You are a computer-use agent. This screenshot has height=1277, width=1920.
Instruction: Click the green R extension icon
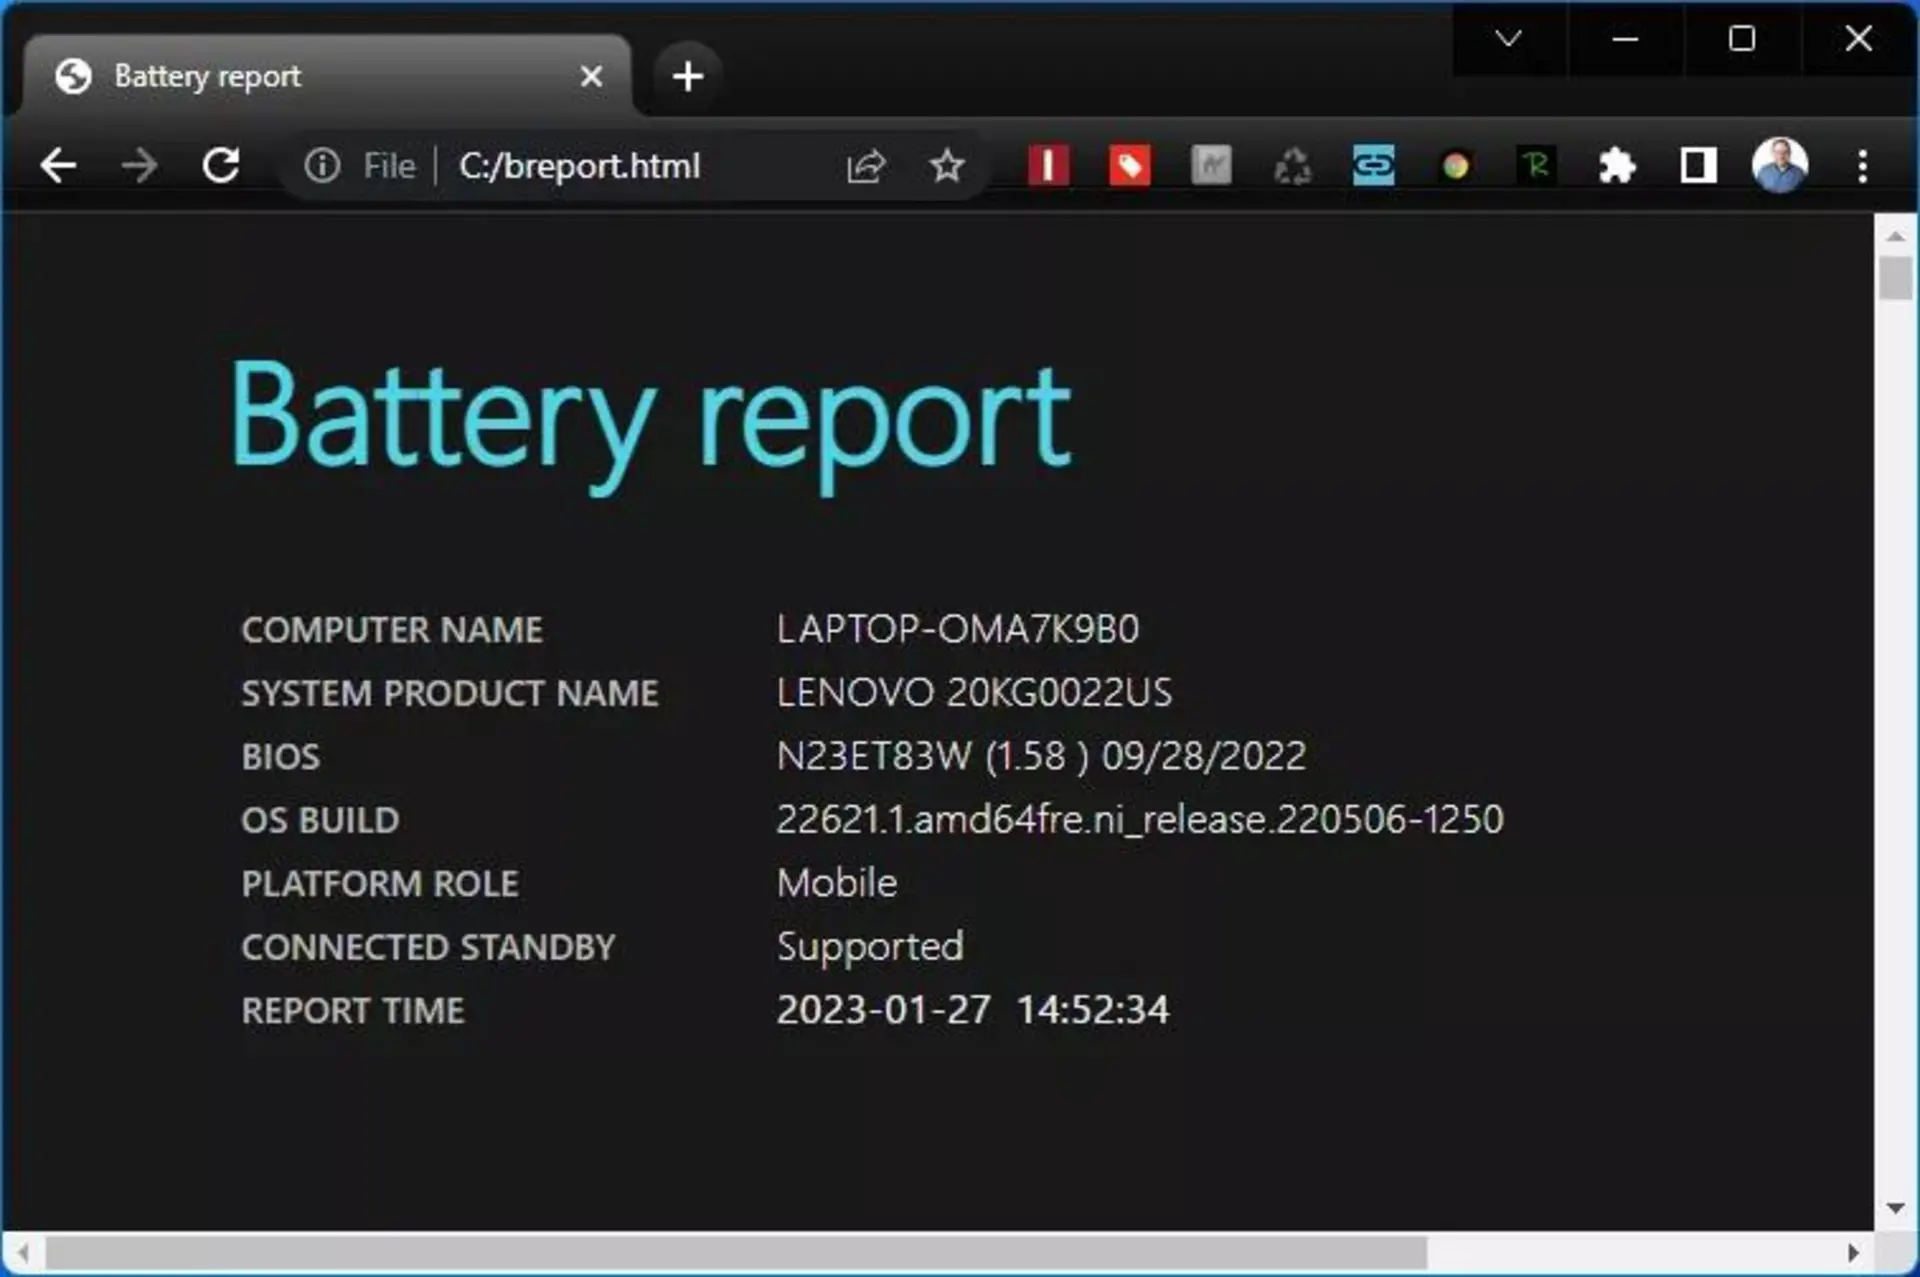(x=1536, y=166)
